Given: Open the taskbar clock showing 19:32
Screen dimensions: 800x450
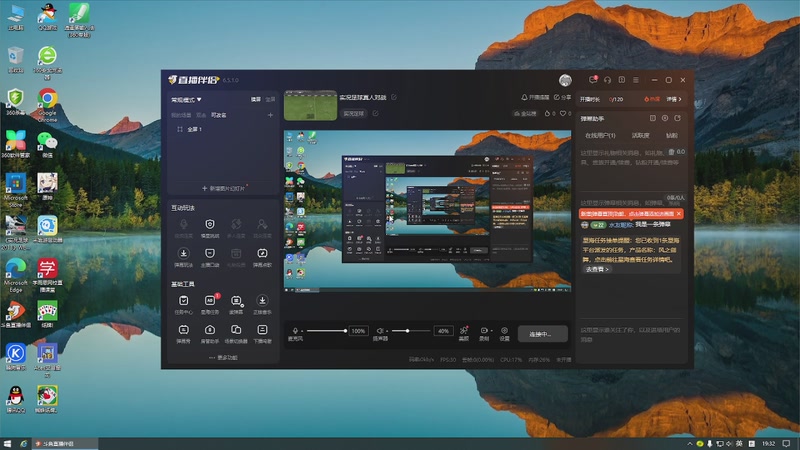Looking at the screenshot, I should 768,444.
